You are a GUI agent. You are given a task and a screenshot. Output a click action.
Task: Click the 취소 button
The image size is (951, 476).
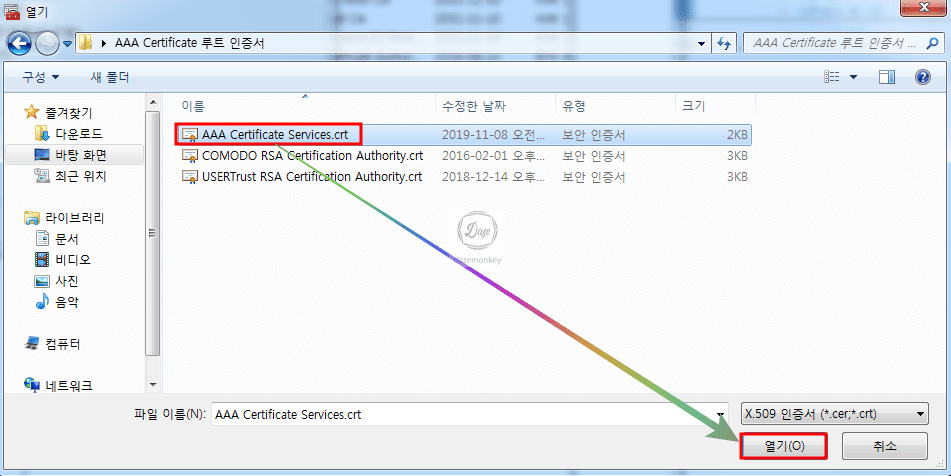click(884, 446)
